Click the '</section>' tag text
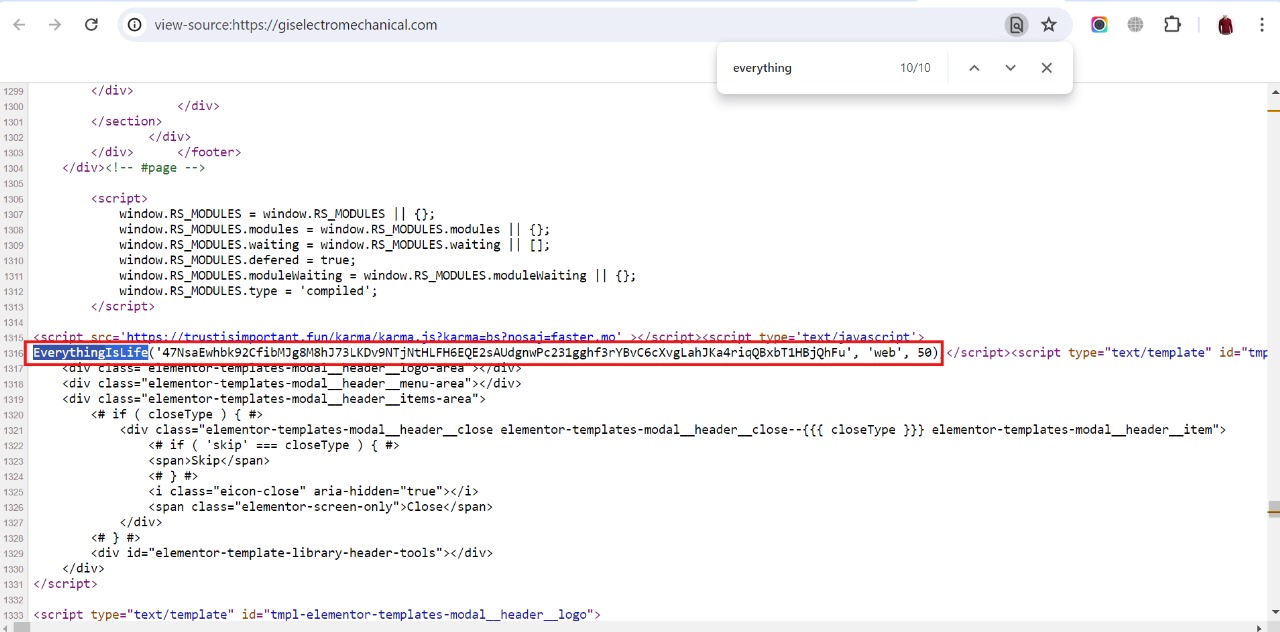 tap(126, 121)
